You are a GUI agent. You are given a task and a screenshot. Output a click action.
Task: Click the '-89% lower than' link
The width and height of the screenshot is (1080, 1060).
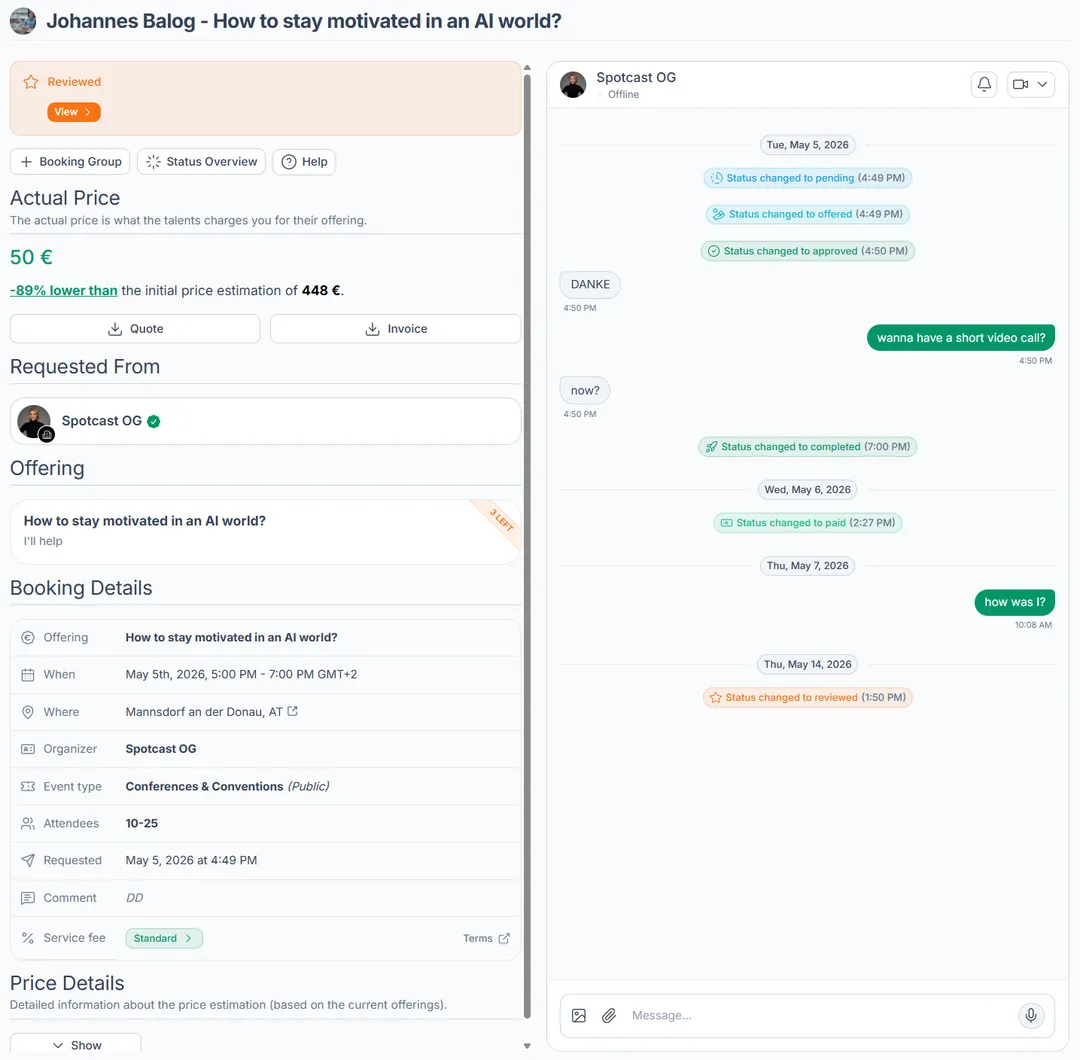coord(63,291)
